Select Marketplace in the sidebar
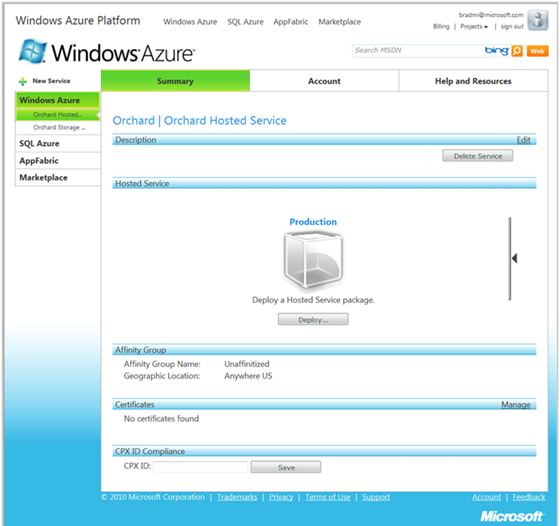560x526 pixels. pos(58,177)
